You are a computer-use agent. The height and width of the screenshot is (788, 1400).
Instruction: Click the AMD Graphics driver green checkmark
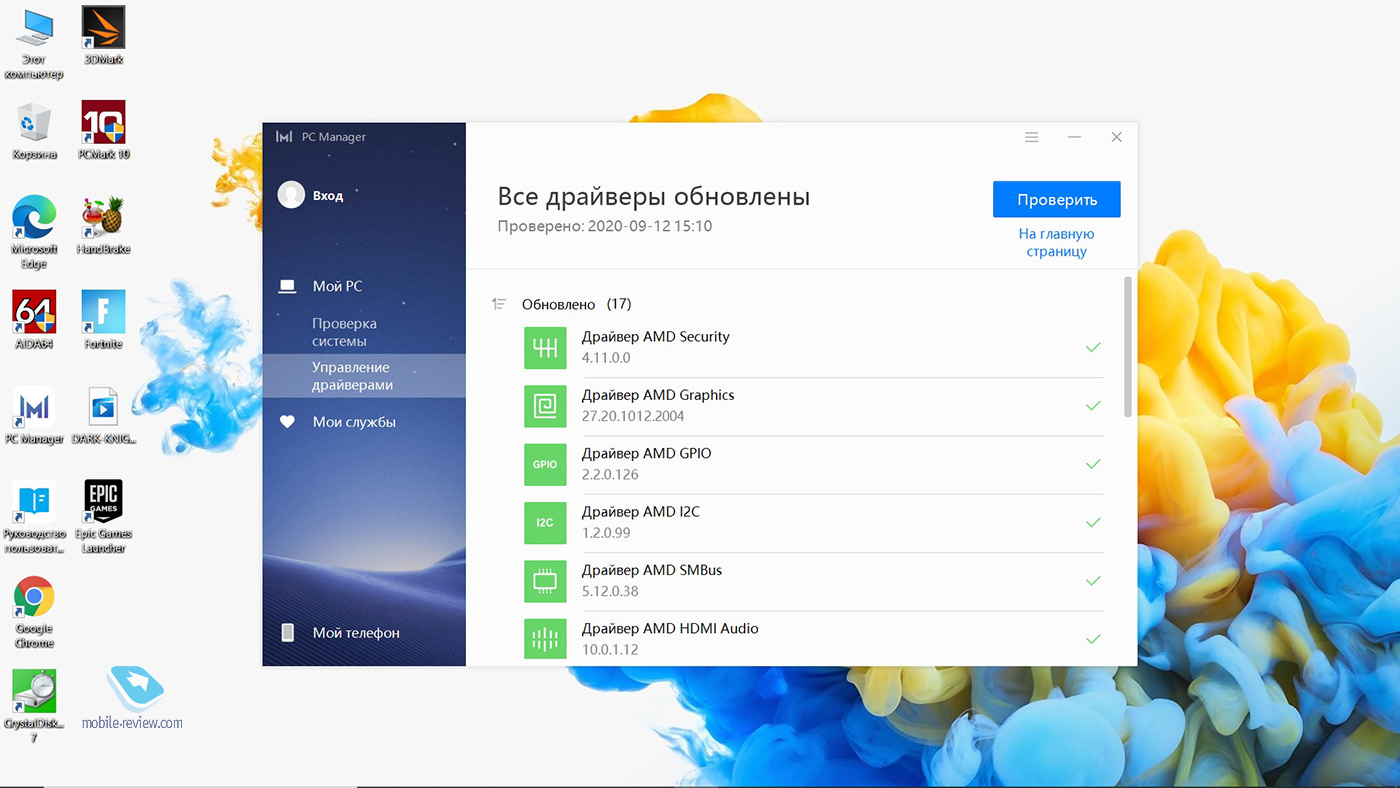[x=1093, y=406]
